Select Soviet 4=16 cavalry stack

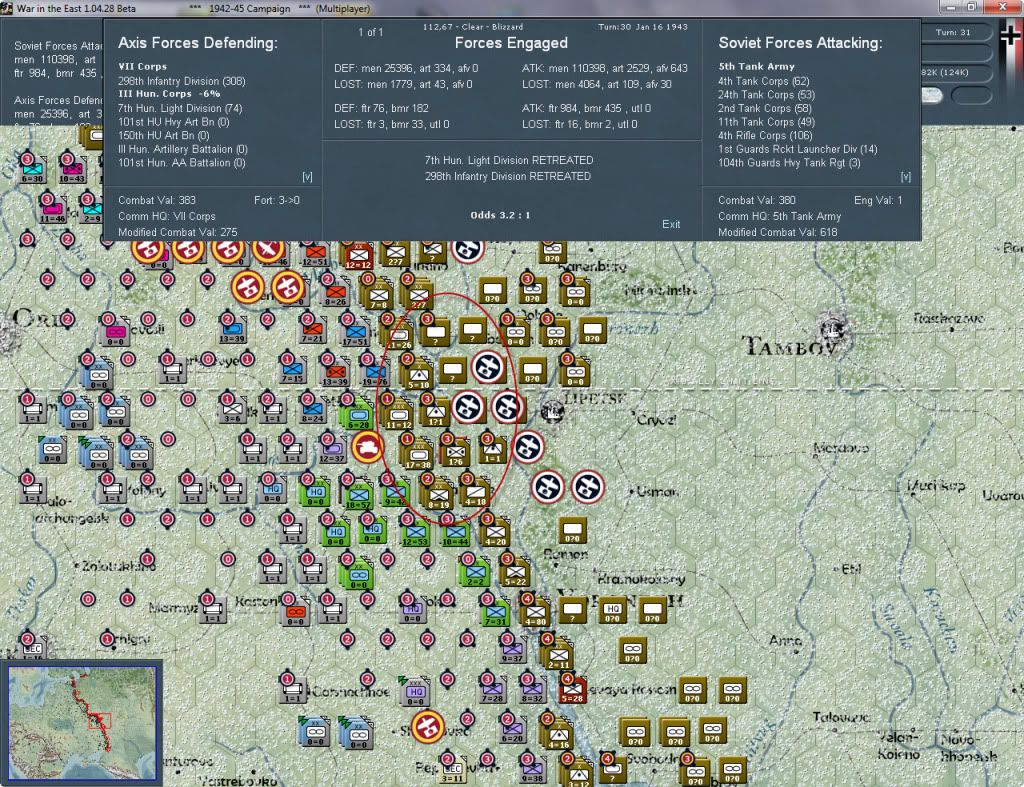559,735
